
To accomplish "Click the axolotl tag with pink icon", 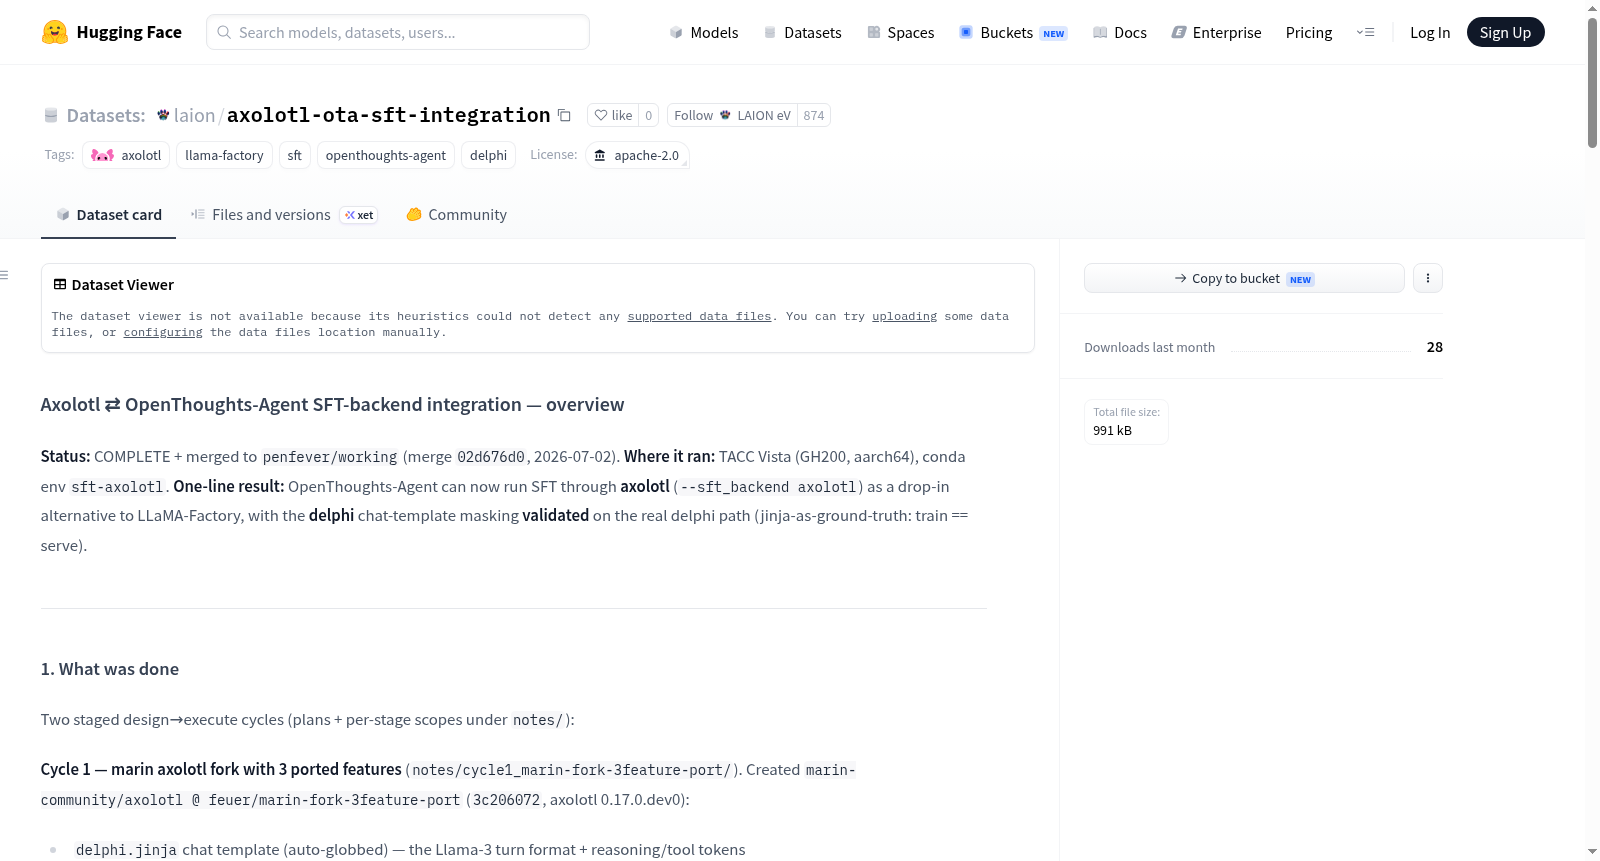I will [x=126, y=155].
